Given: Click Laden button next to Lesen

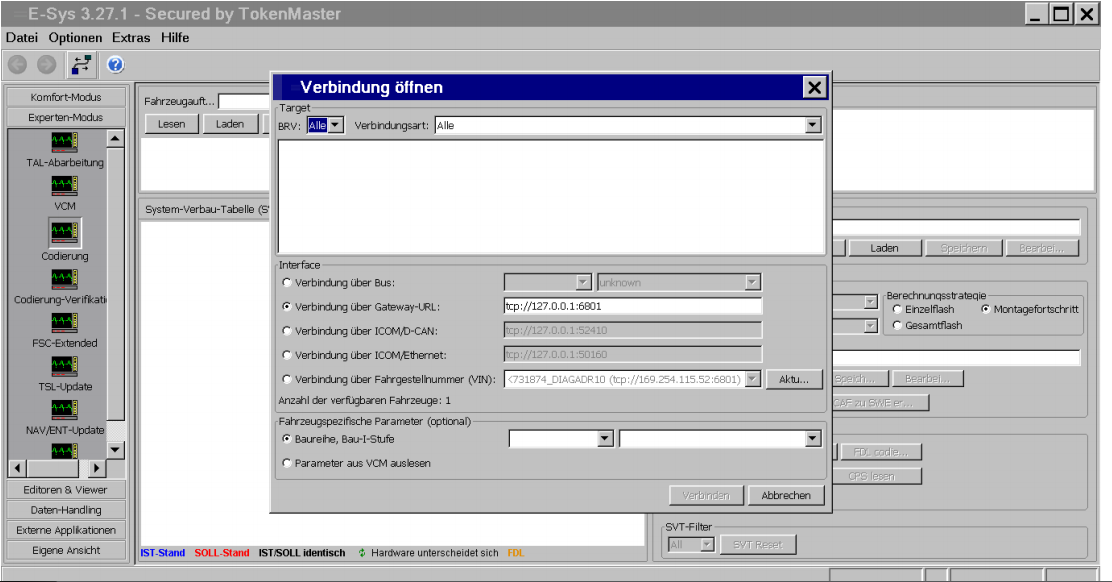Looking at the screenshot, I should 230,124.
